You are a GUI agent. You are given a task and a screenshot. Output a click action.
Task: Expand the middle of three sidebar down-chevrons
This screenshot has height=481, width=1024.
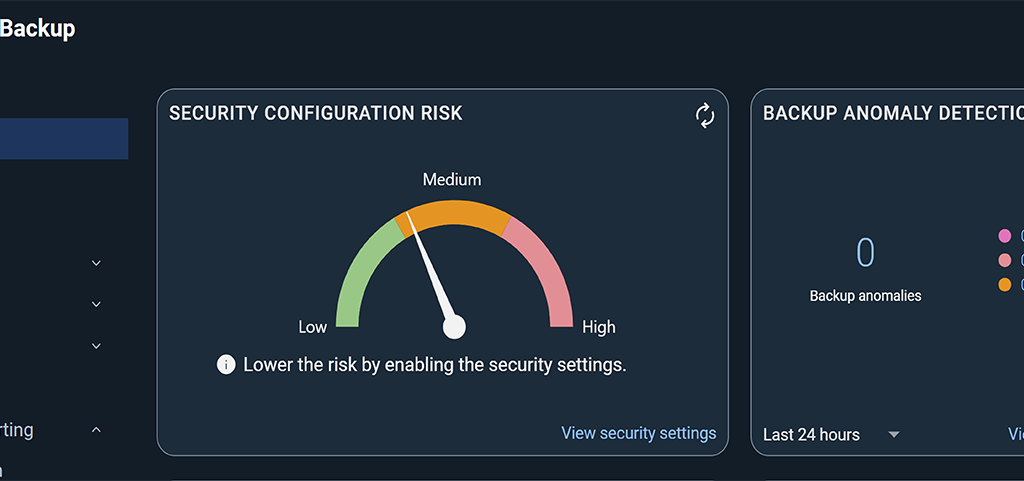pyautogui.click(x=96, y=304)
